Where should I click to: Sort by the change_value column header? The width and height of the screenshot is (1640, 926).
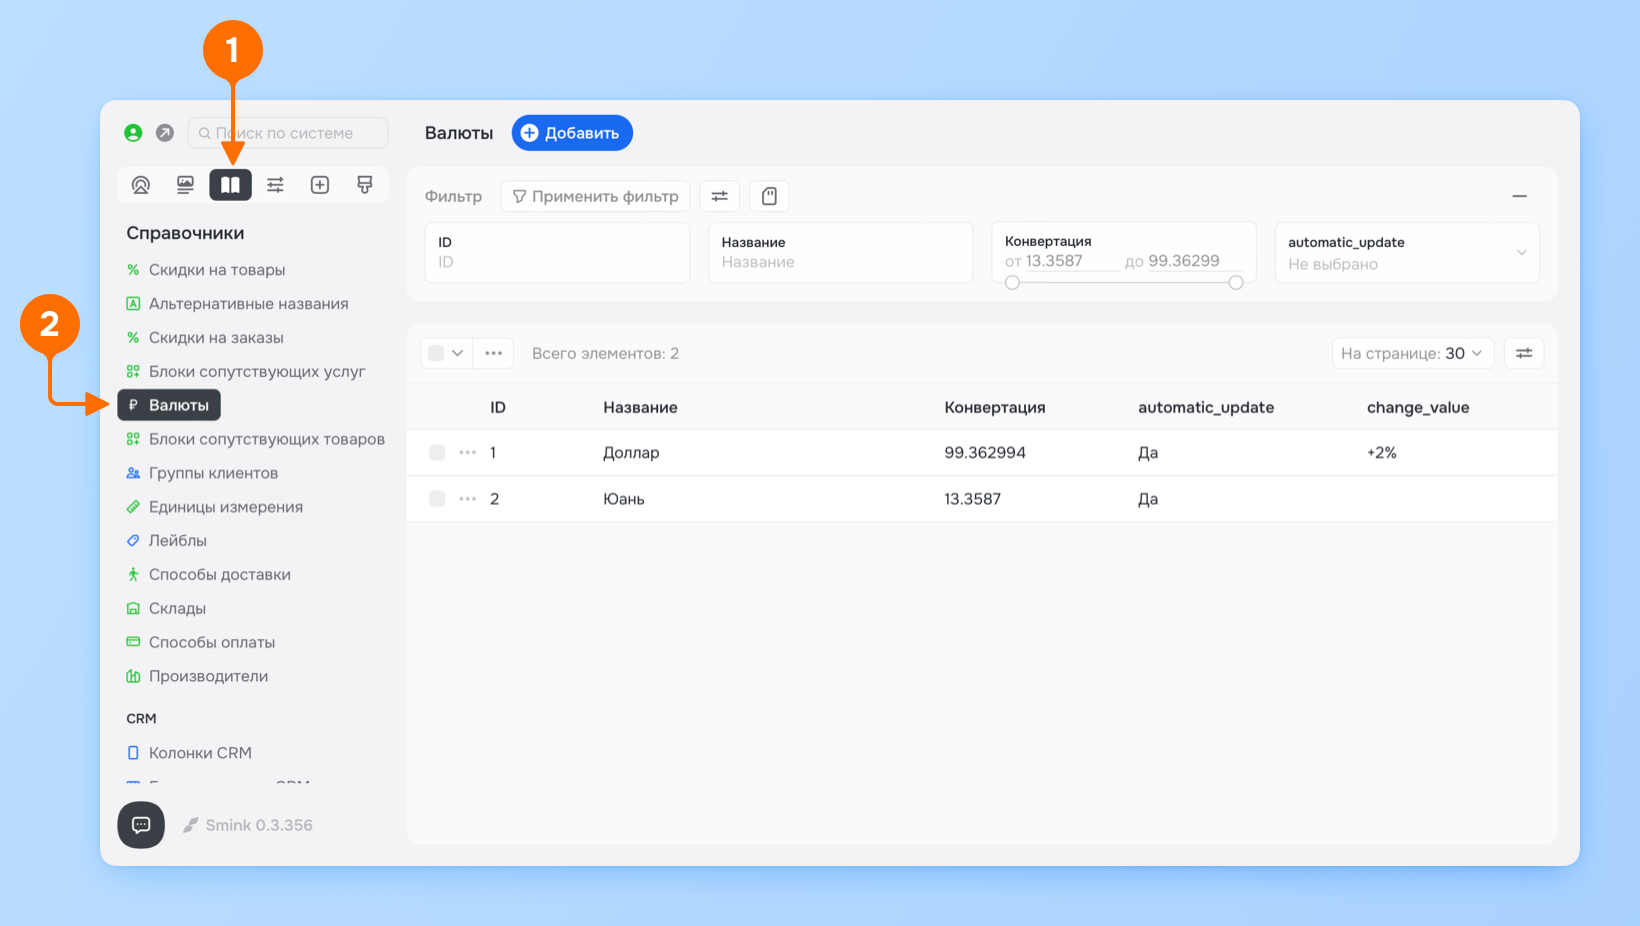1418,407
